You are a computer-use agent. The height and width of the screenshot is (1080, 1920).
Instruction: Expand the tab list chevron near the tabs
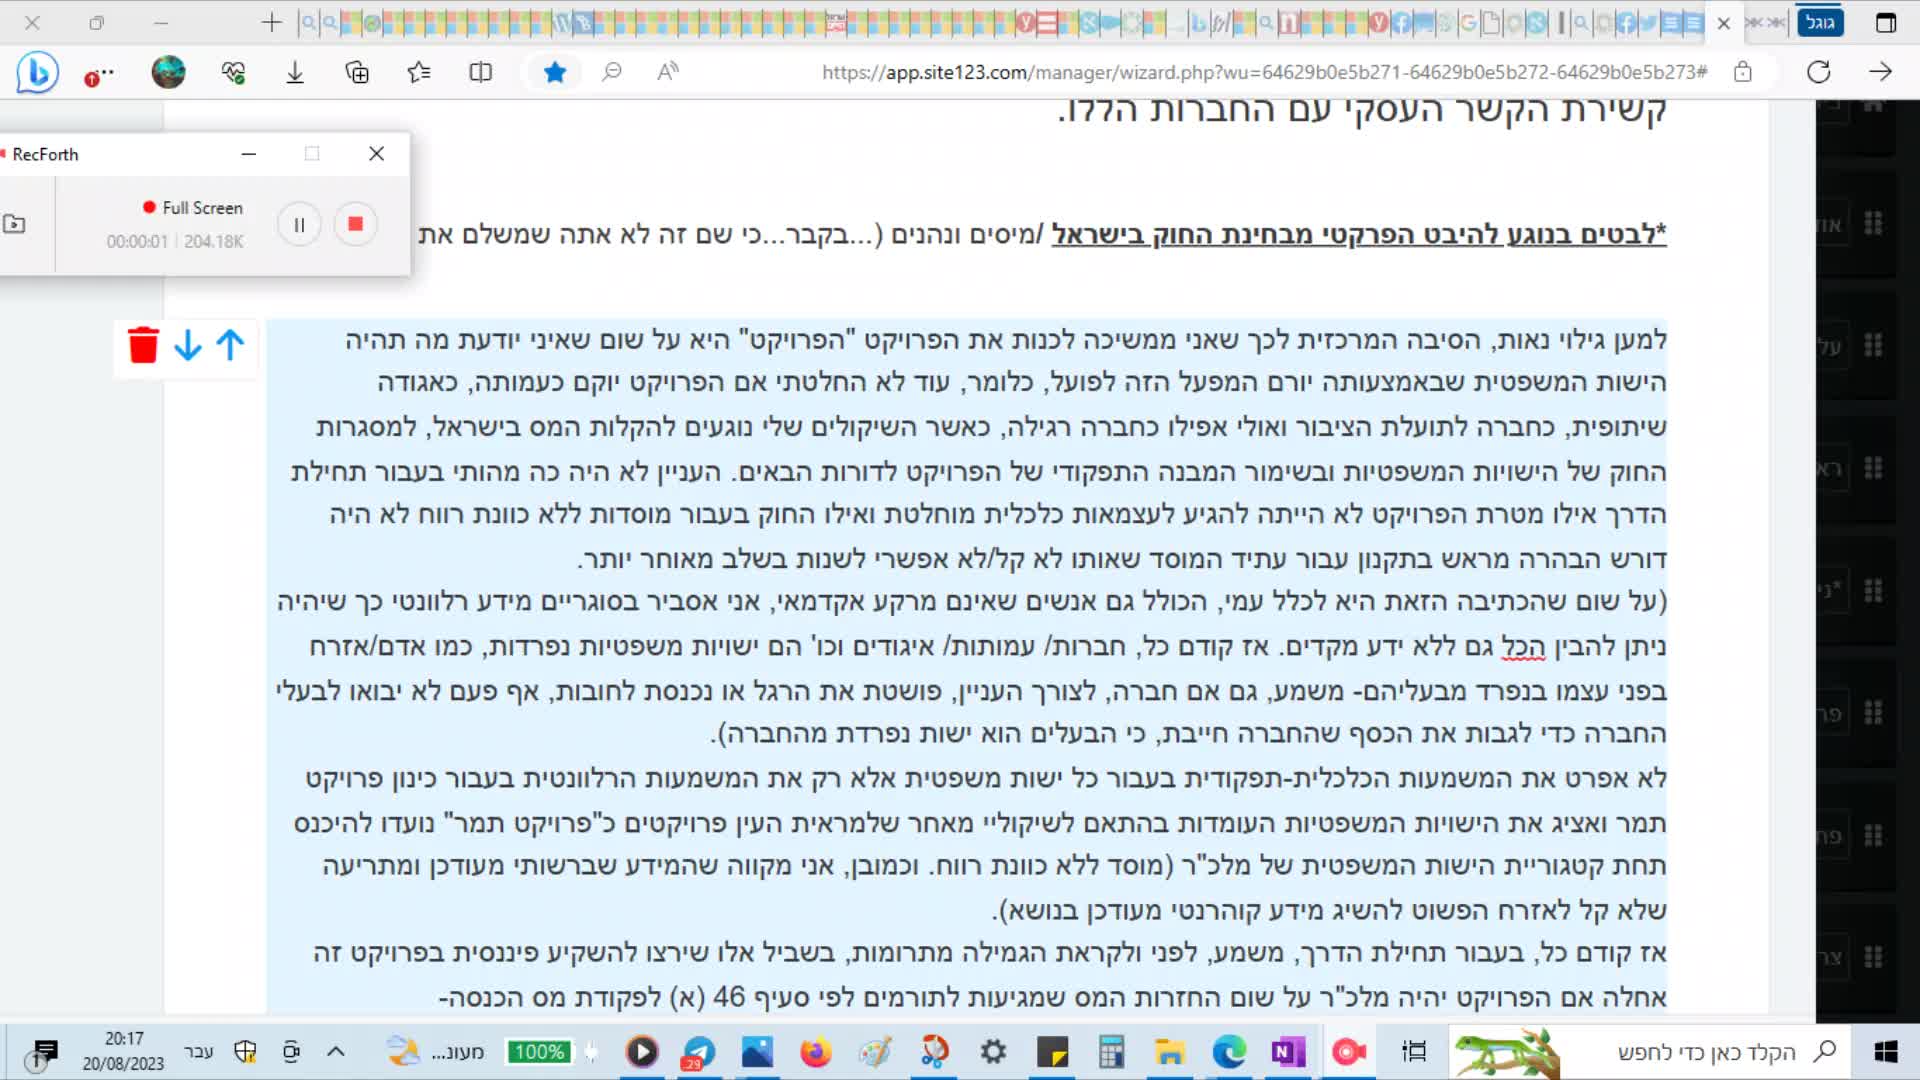click(1766, 22)
